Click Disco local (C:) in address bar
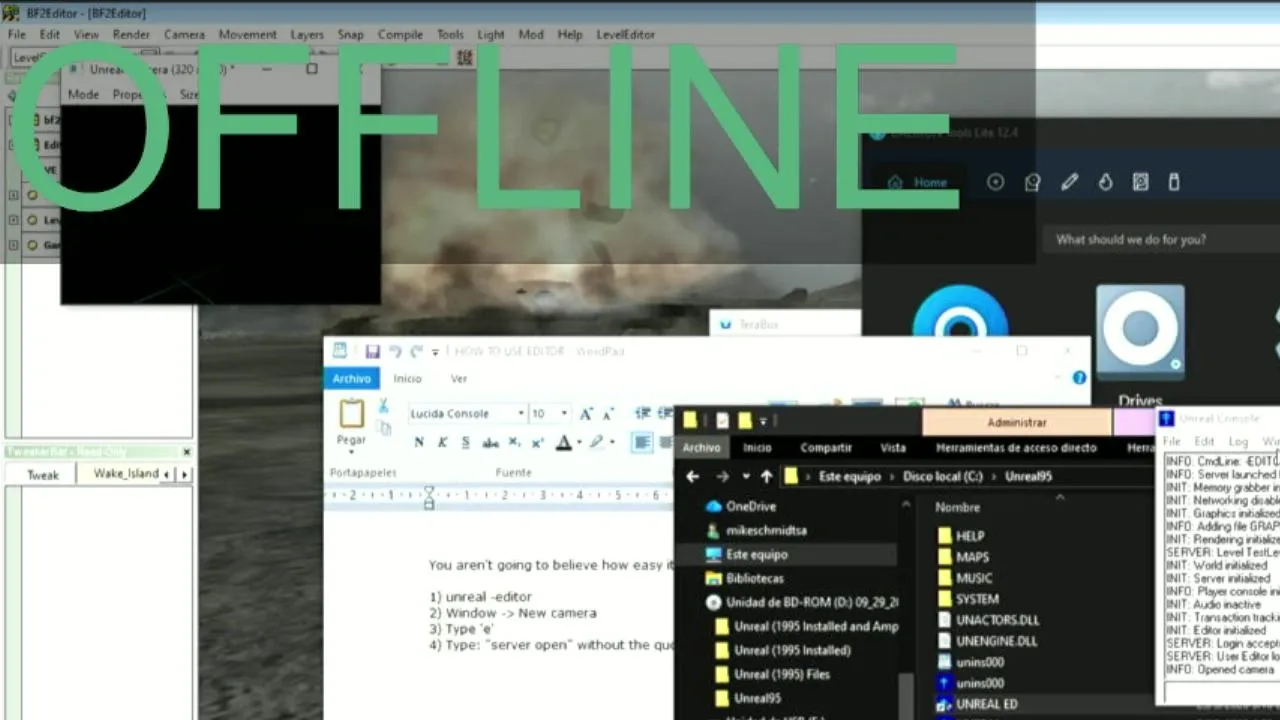1280x720 pixels. (x=943, y=477)
